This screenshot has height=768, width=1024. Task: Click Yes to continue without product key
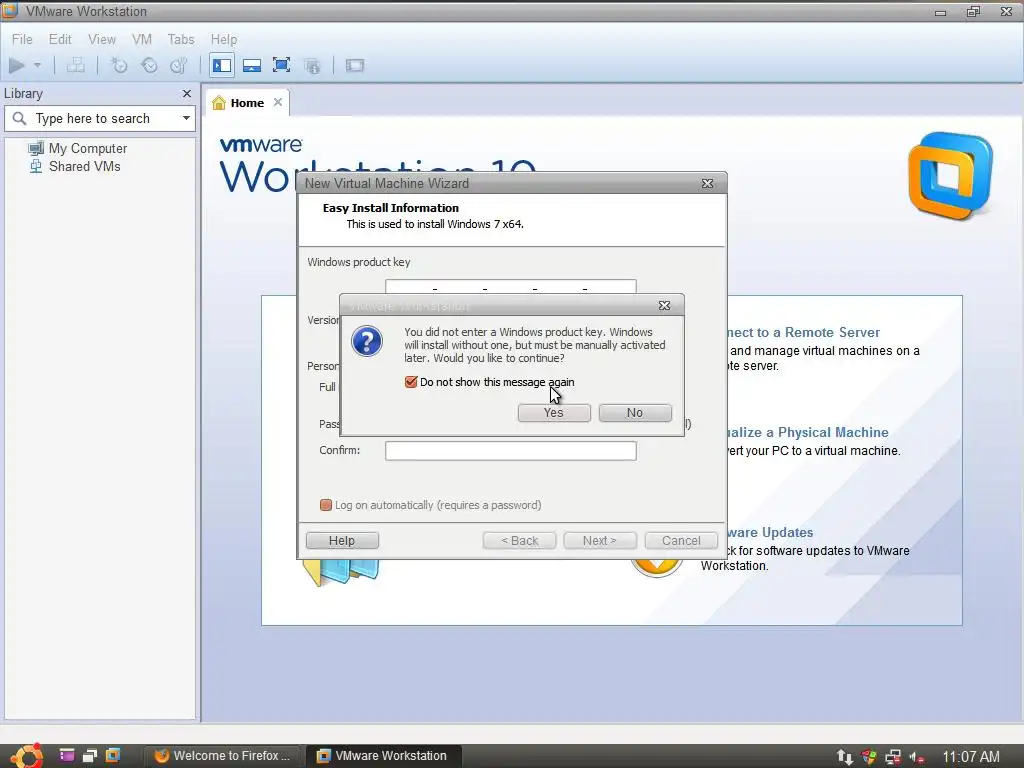[x=554, y=413]
